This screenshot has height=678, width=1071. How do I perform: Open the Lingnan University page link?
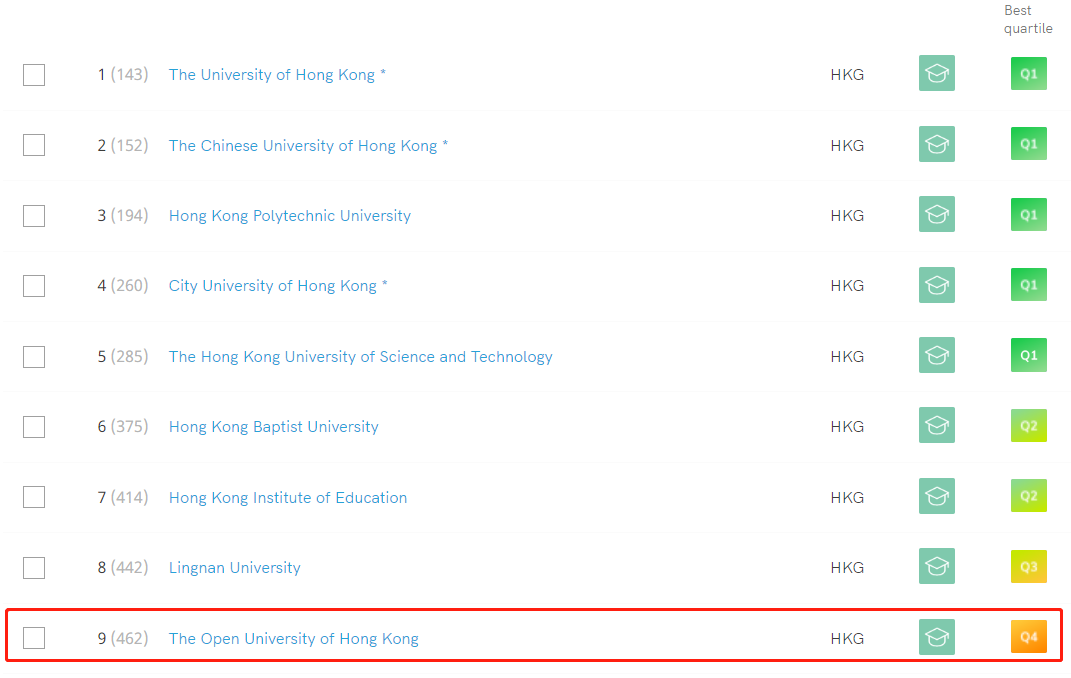pyautogui.click(x=234, y=568)
